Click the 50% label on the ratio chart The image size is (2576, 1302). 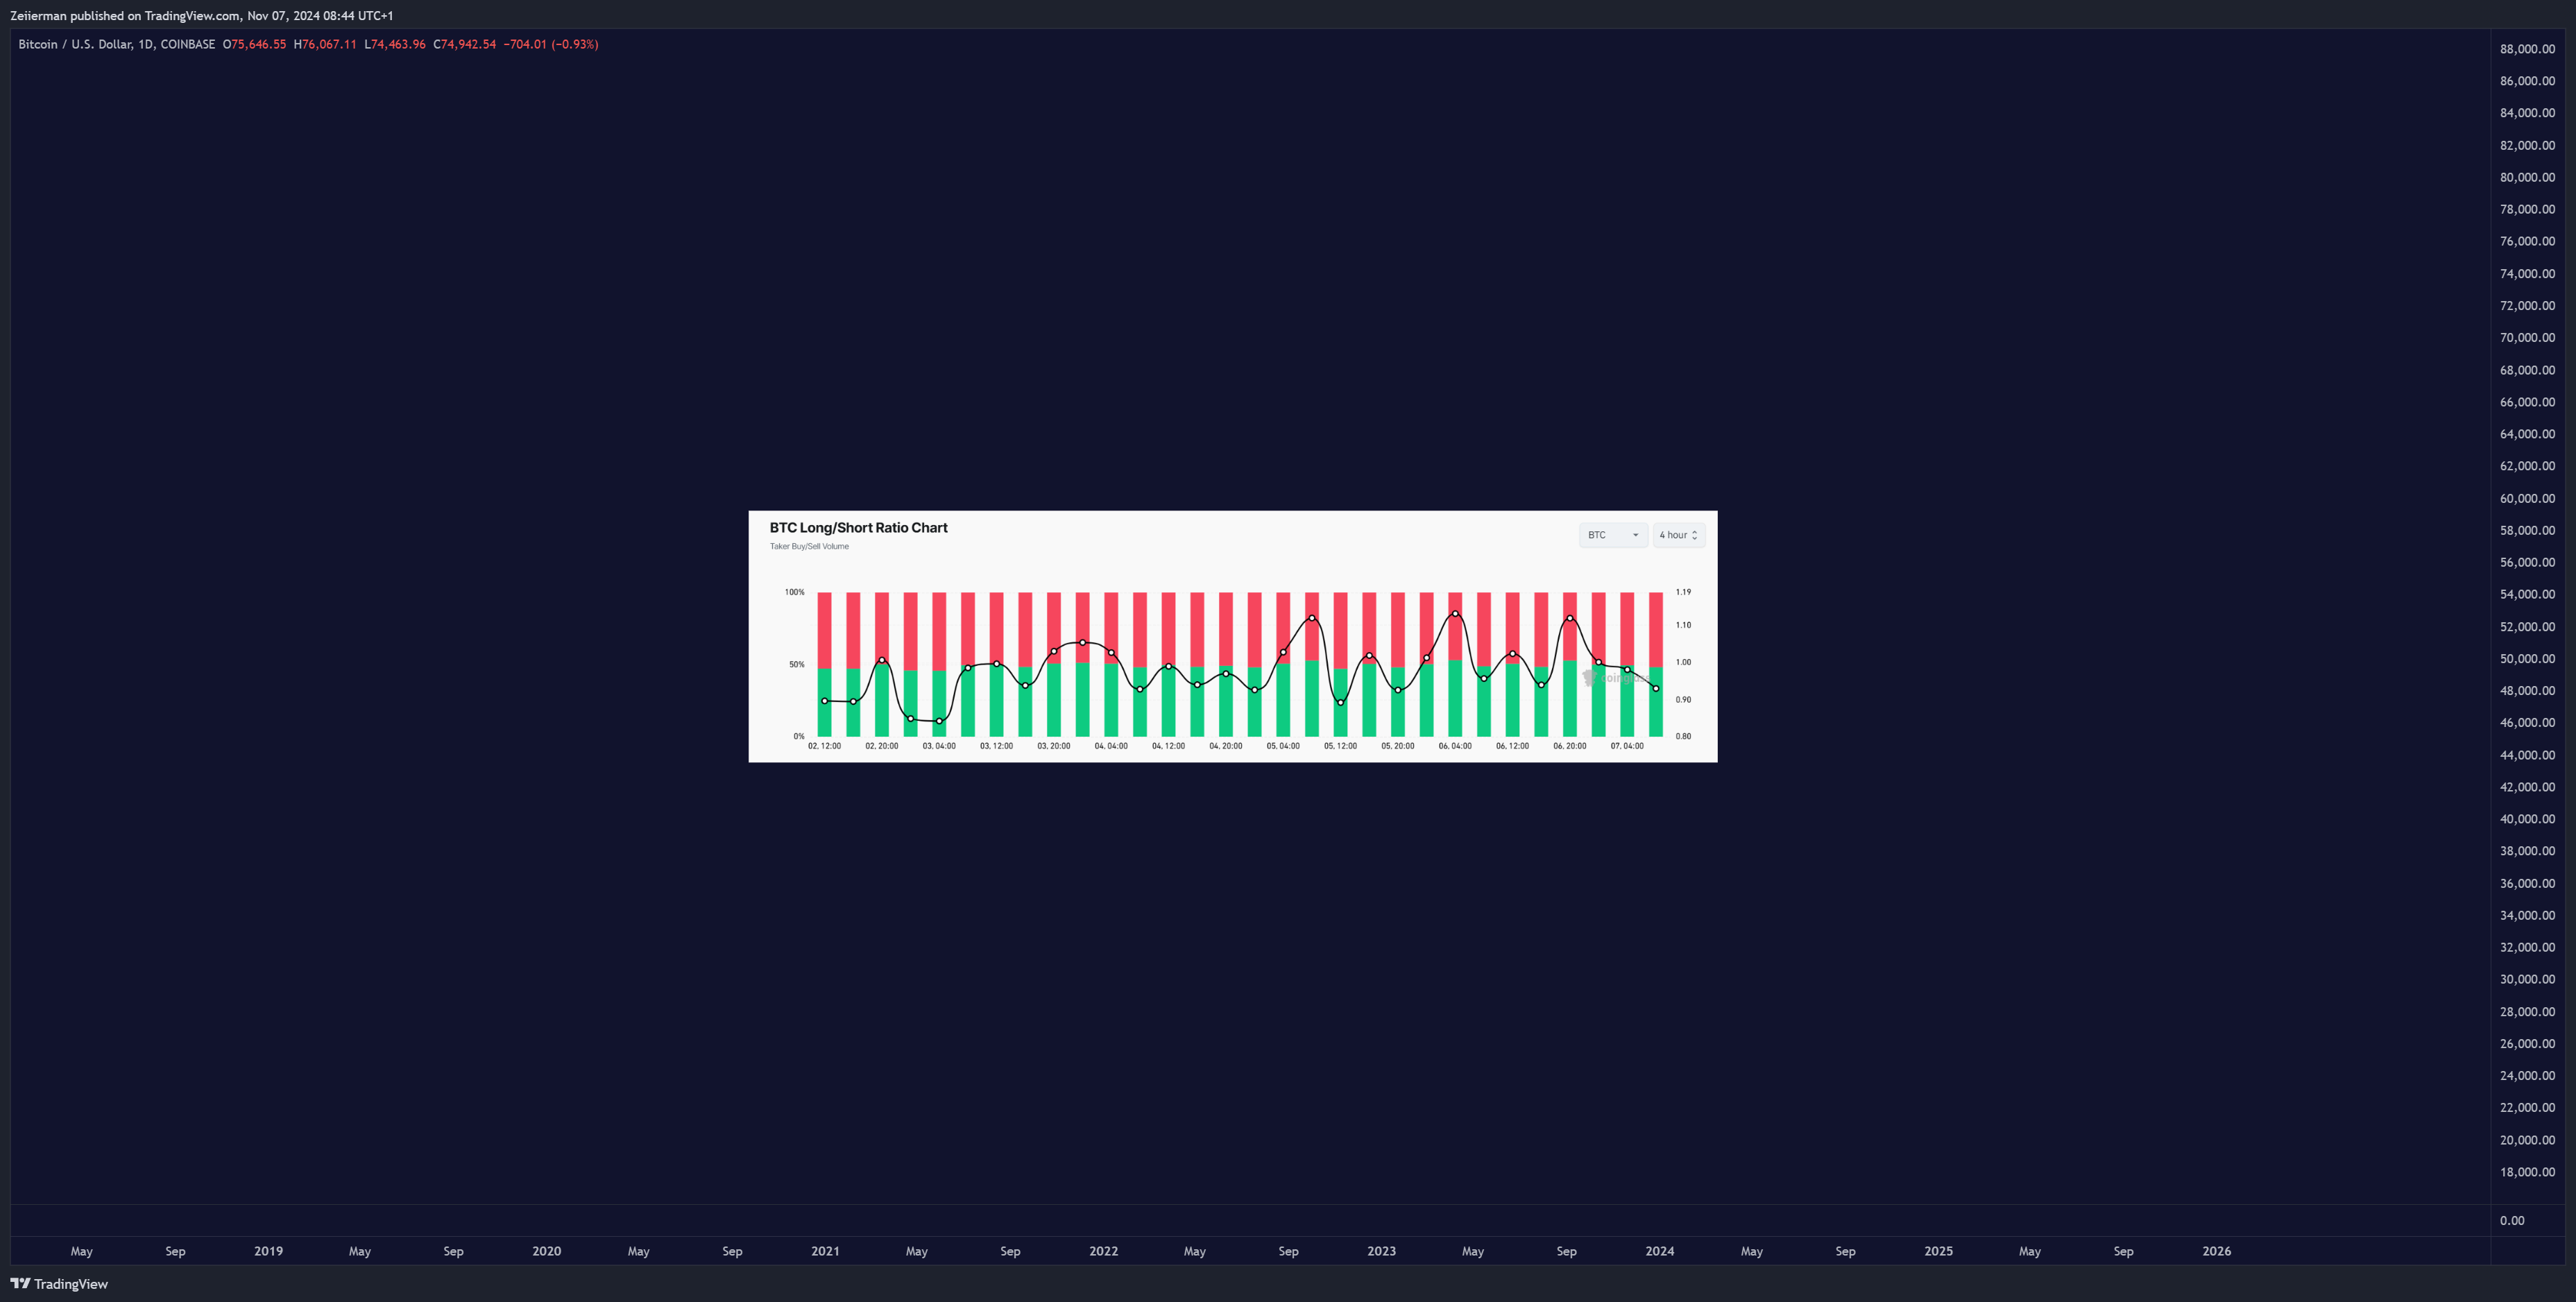coord(796,664)
